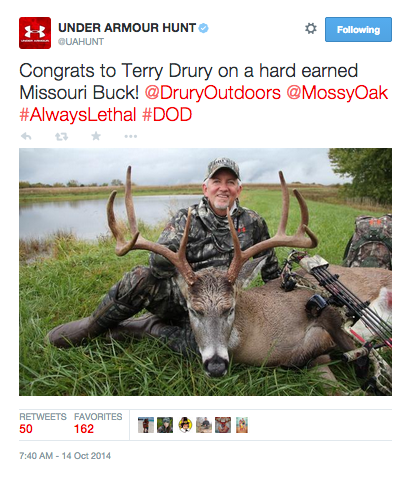Viewport: 403px width, 481px height.
Task: Favorite the tweet with the star icon
Action: 96,136
